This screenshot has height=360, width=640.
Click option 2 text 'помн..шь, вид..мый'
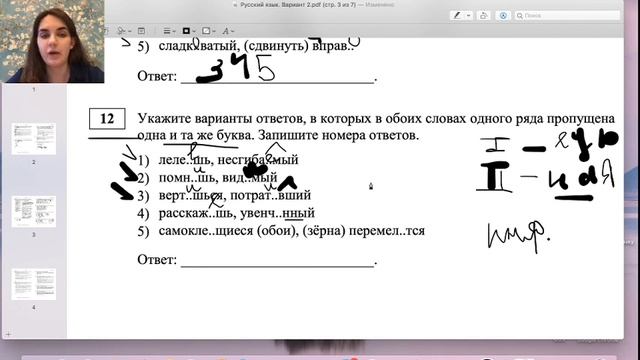[218, 178]
